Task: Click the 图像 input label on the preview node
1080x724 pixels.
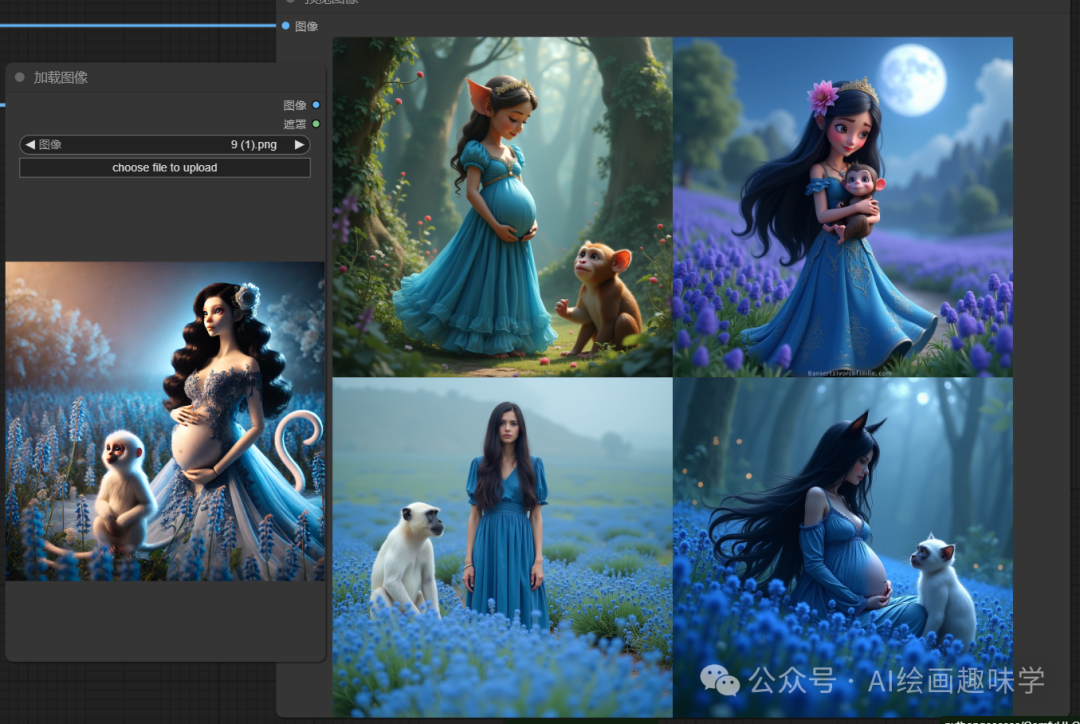Action: (x=307, y=26)
